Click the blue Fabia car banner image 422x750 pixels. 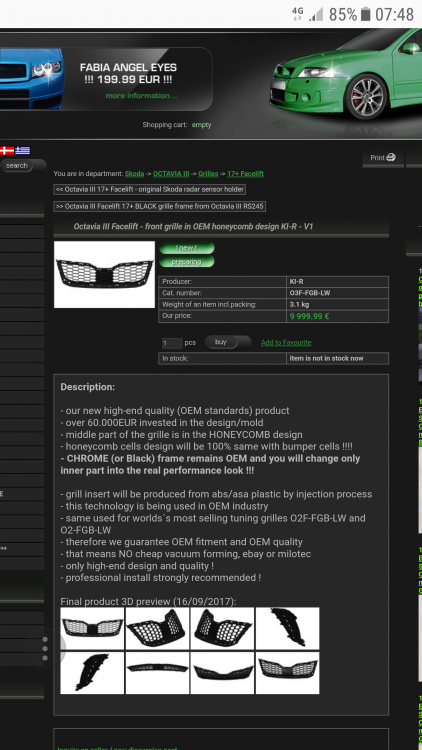click(32, 79)
